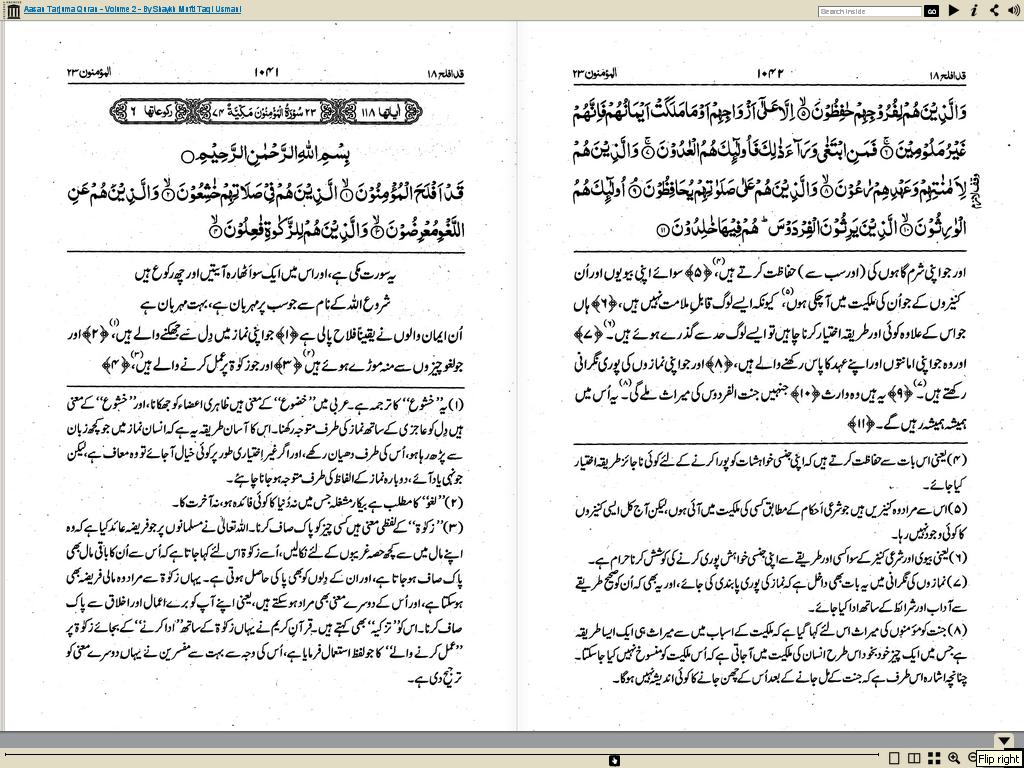Screen dimensions: 1024x768
Task: Zoom in with magnifier plus icon
Action: point(954,758)
